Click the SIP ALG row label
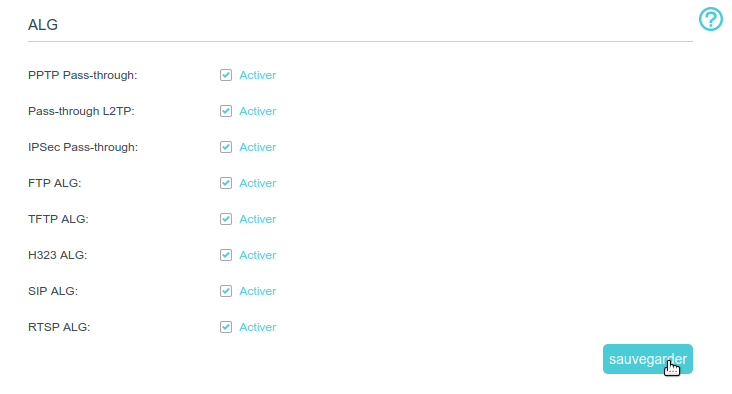This screenshot has width=732, height=394. click(x=53, y=291)
